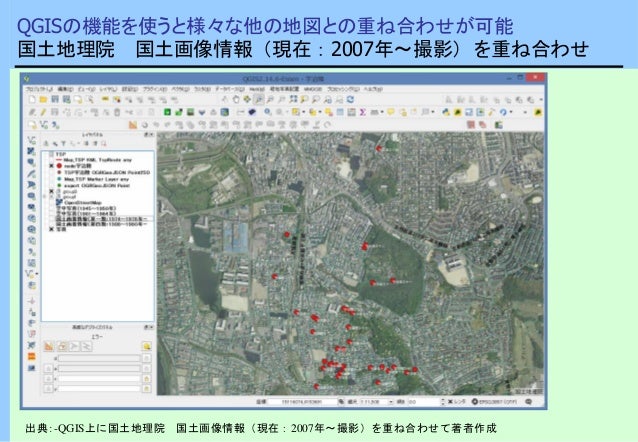The width and height of the screenshot is (638, 442).
Task: Close the Layers panel
Action: (151, 135)
